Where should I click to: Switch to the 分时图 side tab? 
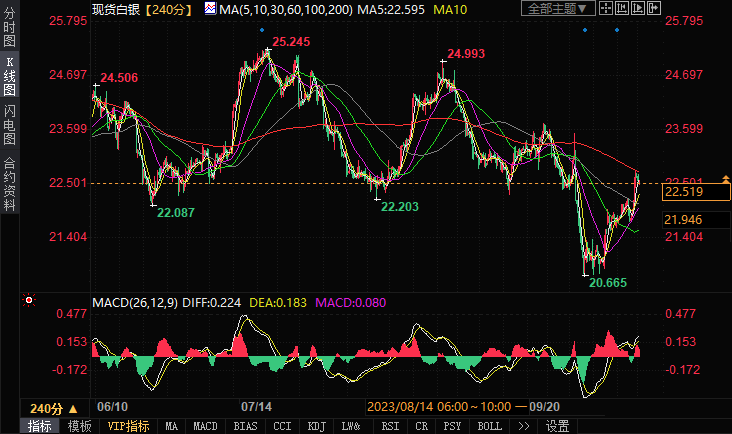tap(9, 28)
